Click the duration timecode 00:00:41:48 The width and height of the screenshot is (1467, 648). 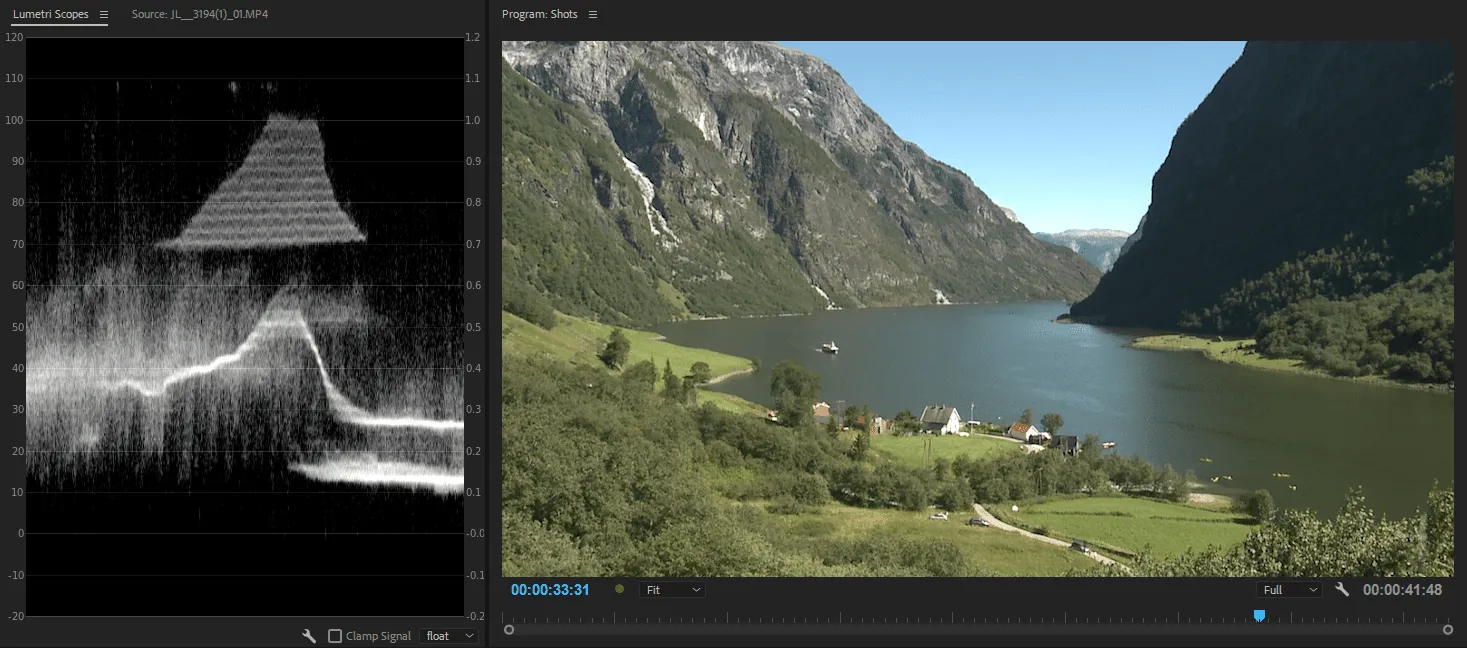click(1402, 590)
